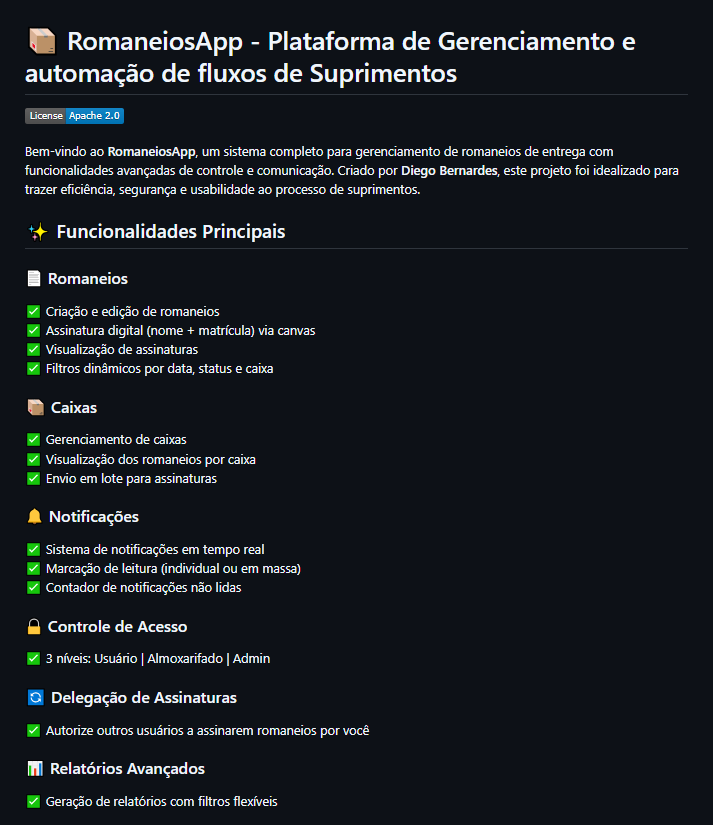
Task: Click the padlock icon beside Controle de Acesso
Action: click(34, 627)
